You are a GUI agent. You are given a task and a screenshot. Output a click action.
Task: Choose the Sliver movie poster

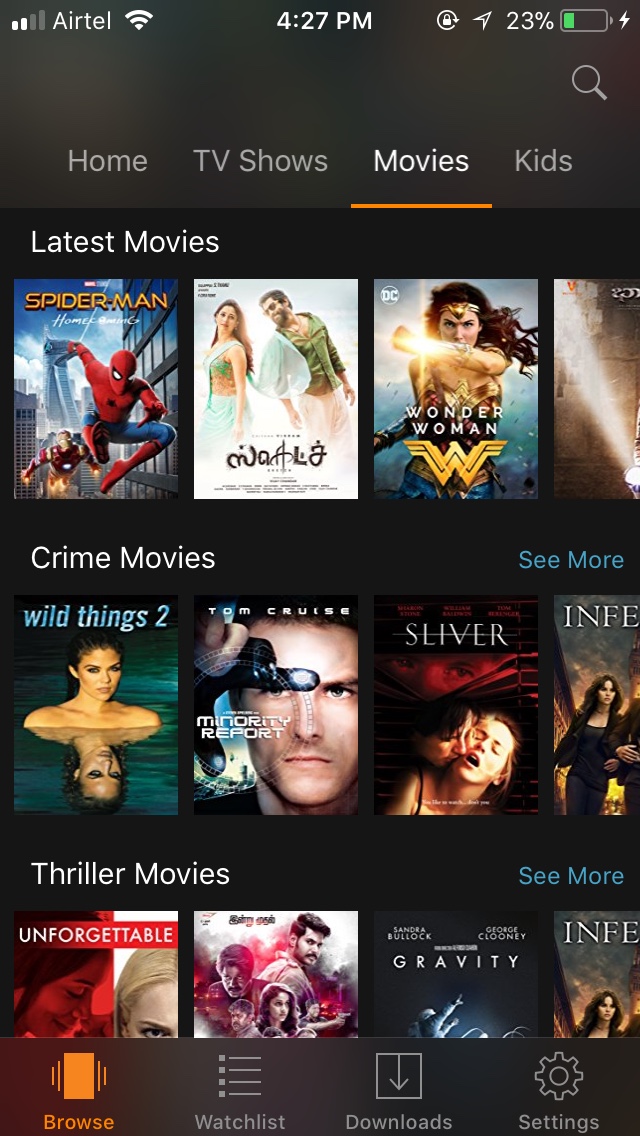tap(456, 705)
